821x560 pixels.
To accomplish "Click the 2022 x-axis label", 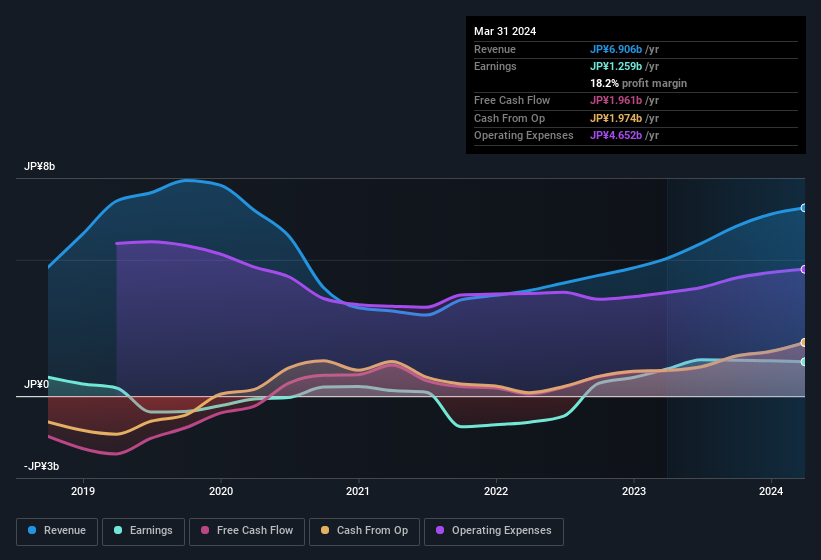I will click(496, 491).
